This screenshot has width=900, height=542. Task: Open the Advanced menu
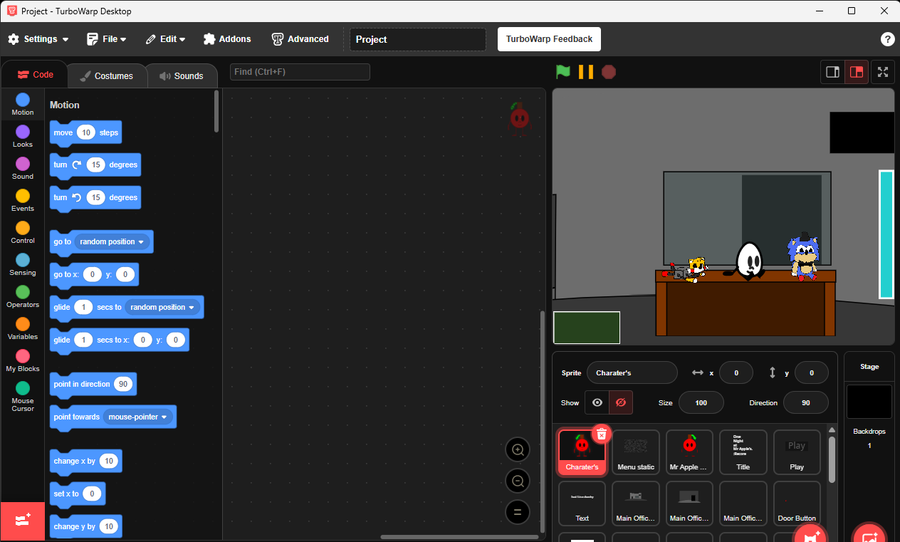click(300, 39)
